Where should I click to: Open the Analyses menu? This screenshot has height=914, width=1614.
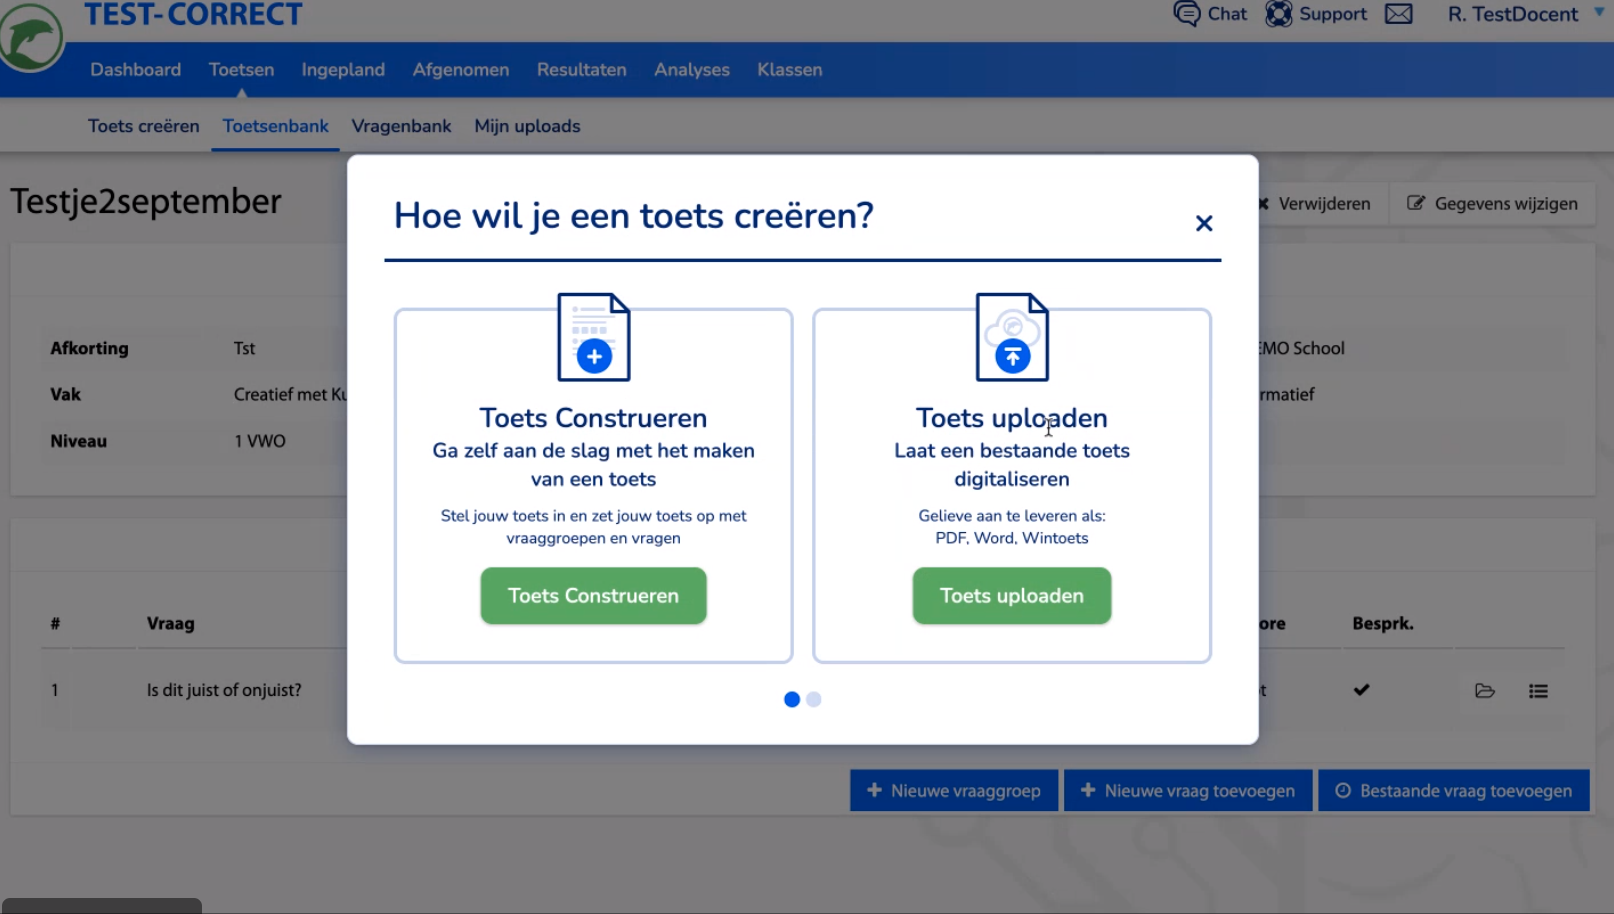691,69
